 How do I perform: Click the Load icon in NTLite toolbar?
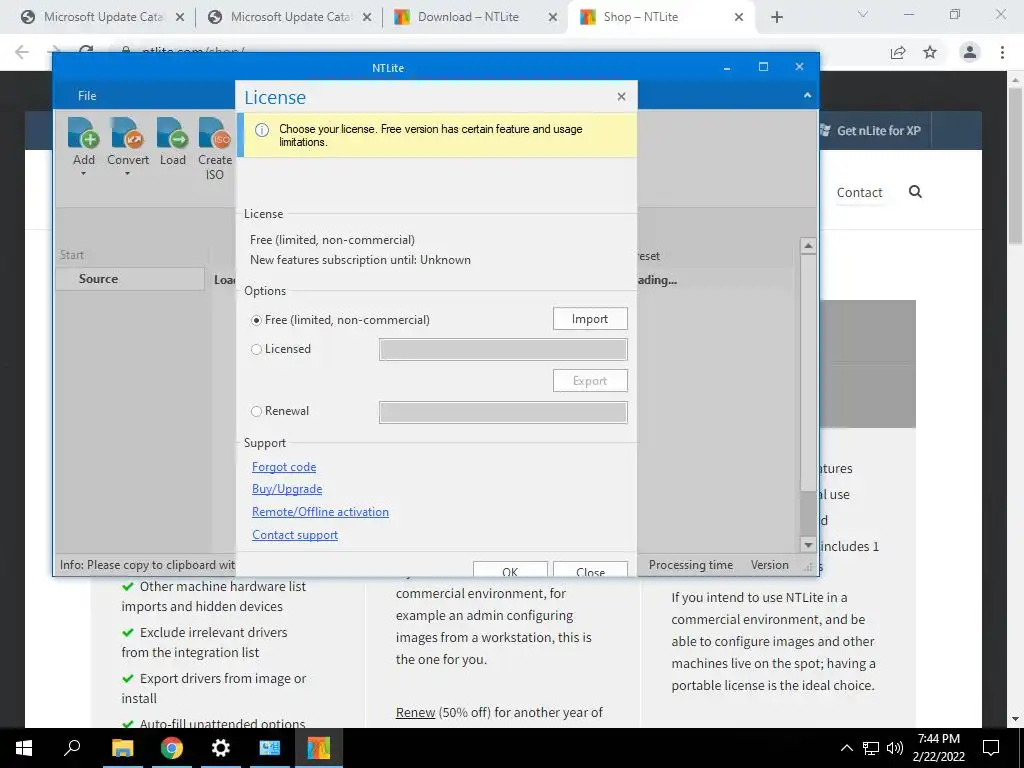pyautogui.click(x=172, y=133)
